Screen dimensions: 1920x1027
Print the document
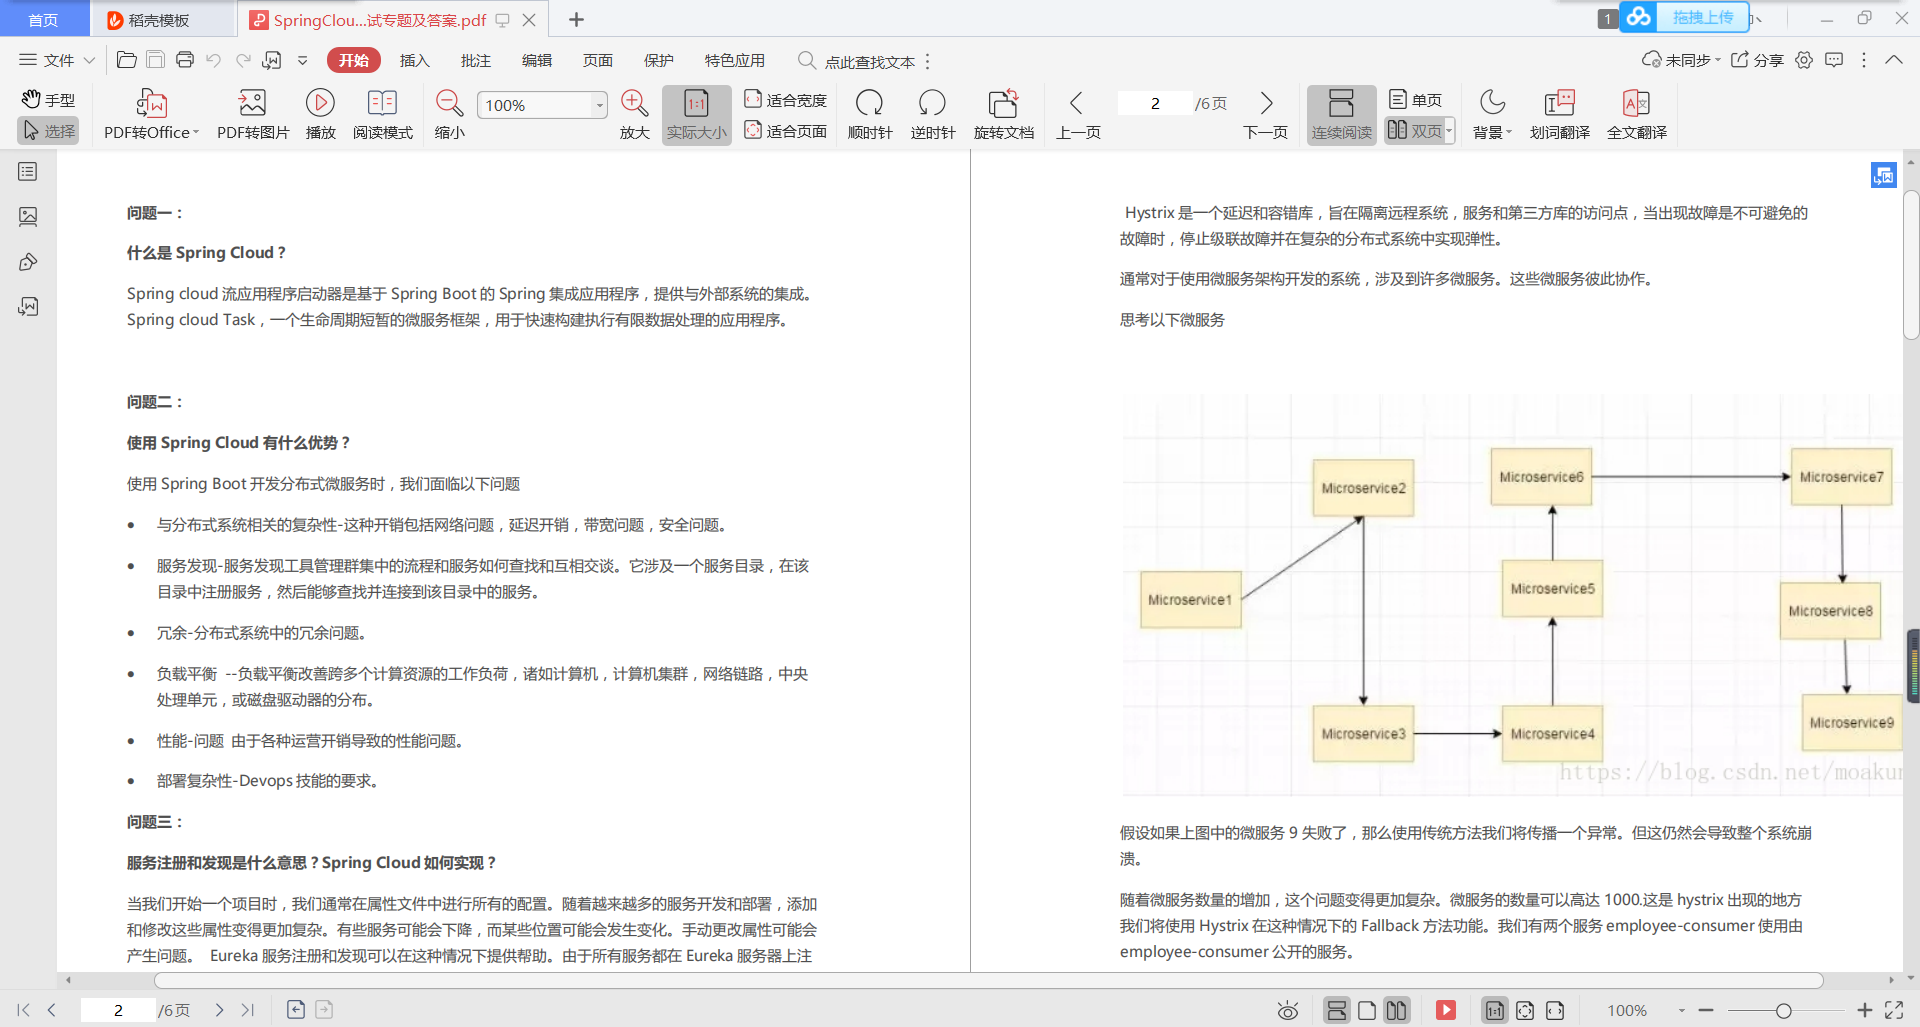point(185,60)
